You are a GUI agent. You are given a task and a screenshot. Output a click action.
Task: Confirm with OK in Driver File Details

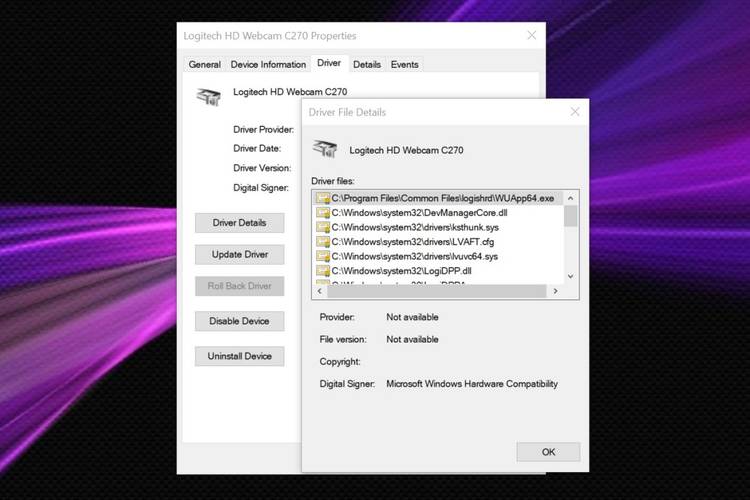tap(548, 452)
